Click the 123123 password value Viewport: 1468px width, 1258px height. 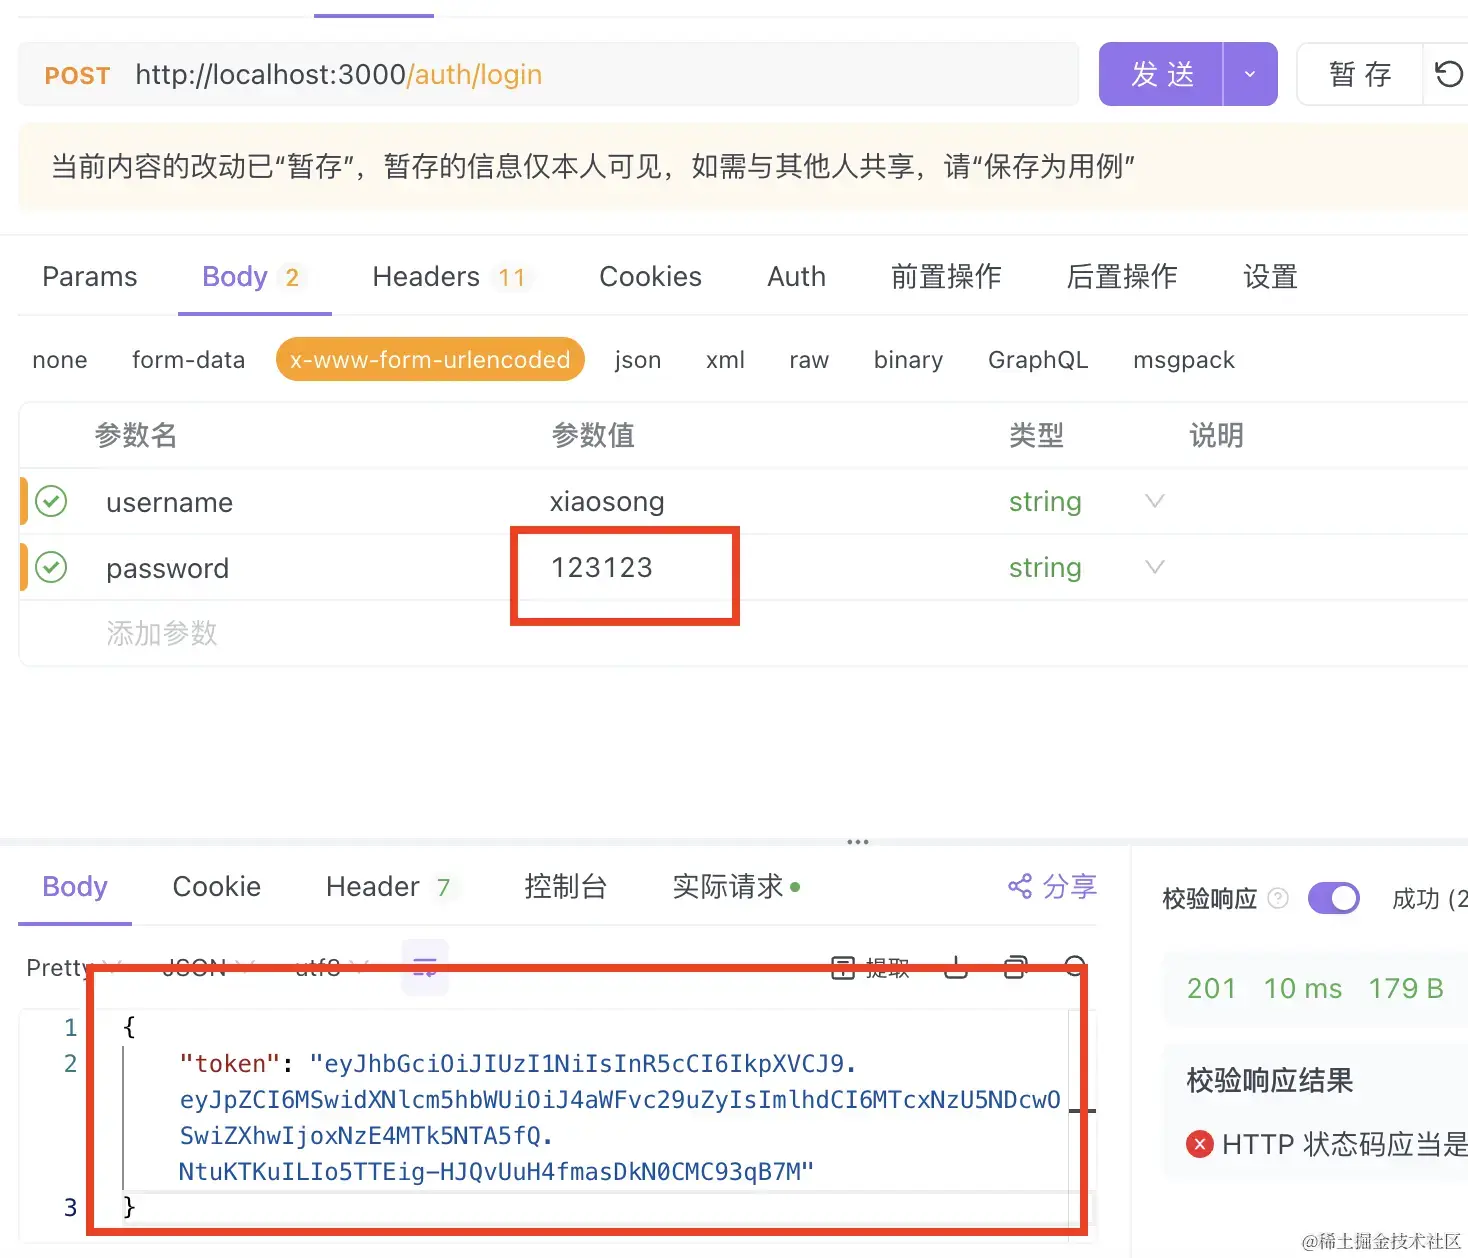click(602, 567)
